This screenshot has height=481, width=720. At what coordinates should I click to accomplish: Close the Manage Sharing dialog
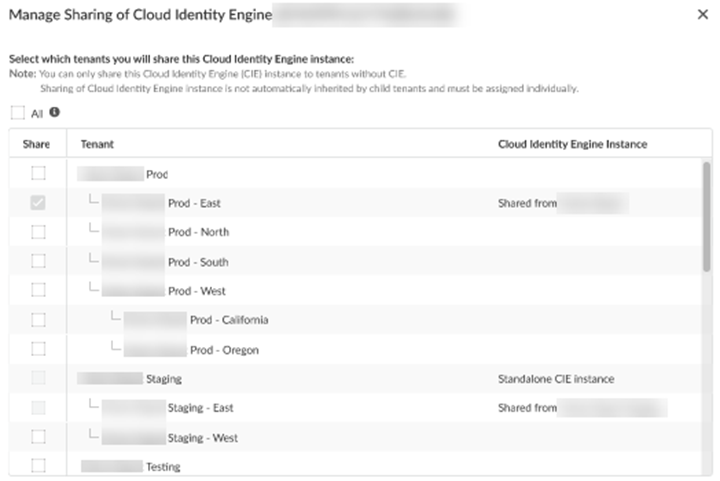[x=702, y=15]
